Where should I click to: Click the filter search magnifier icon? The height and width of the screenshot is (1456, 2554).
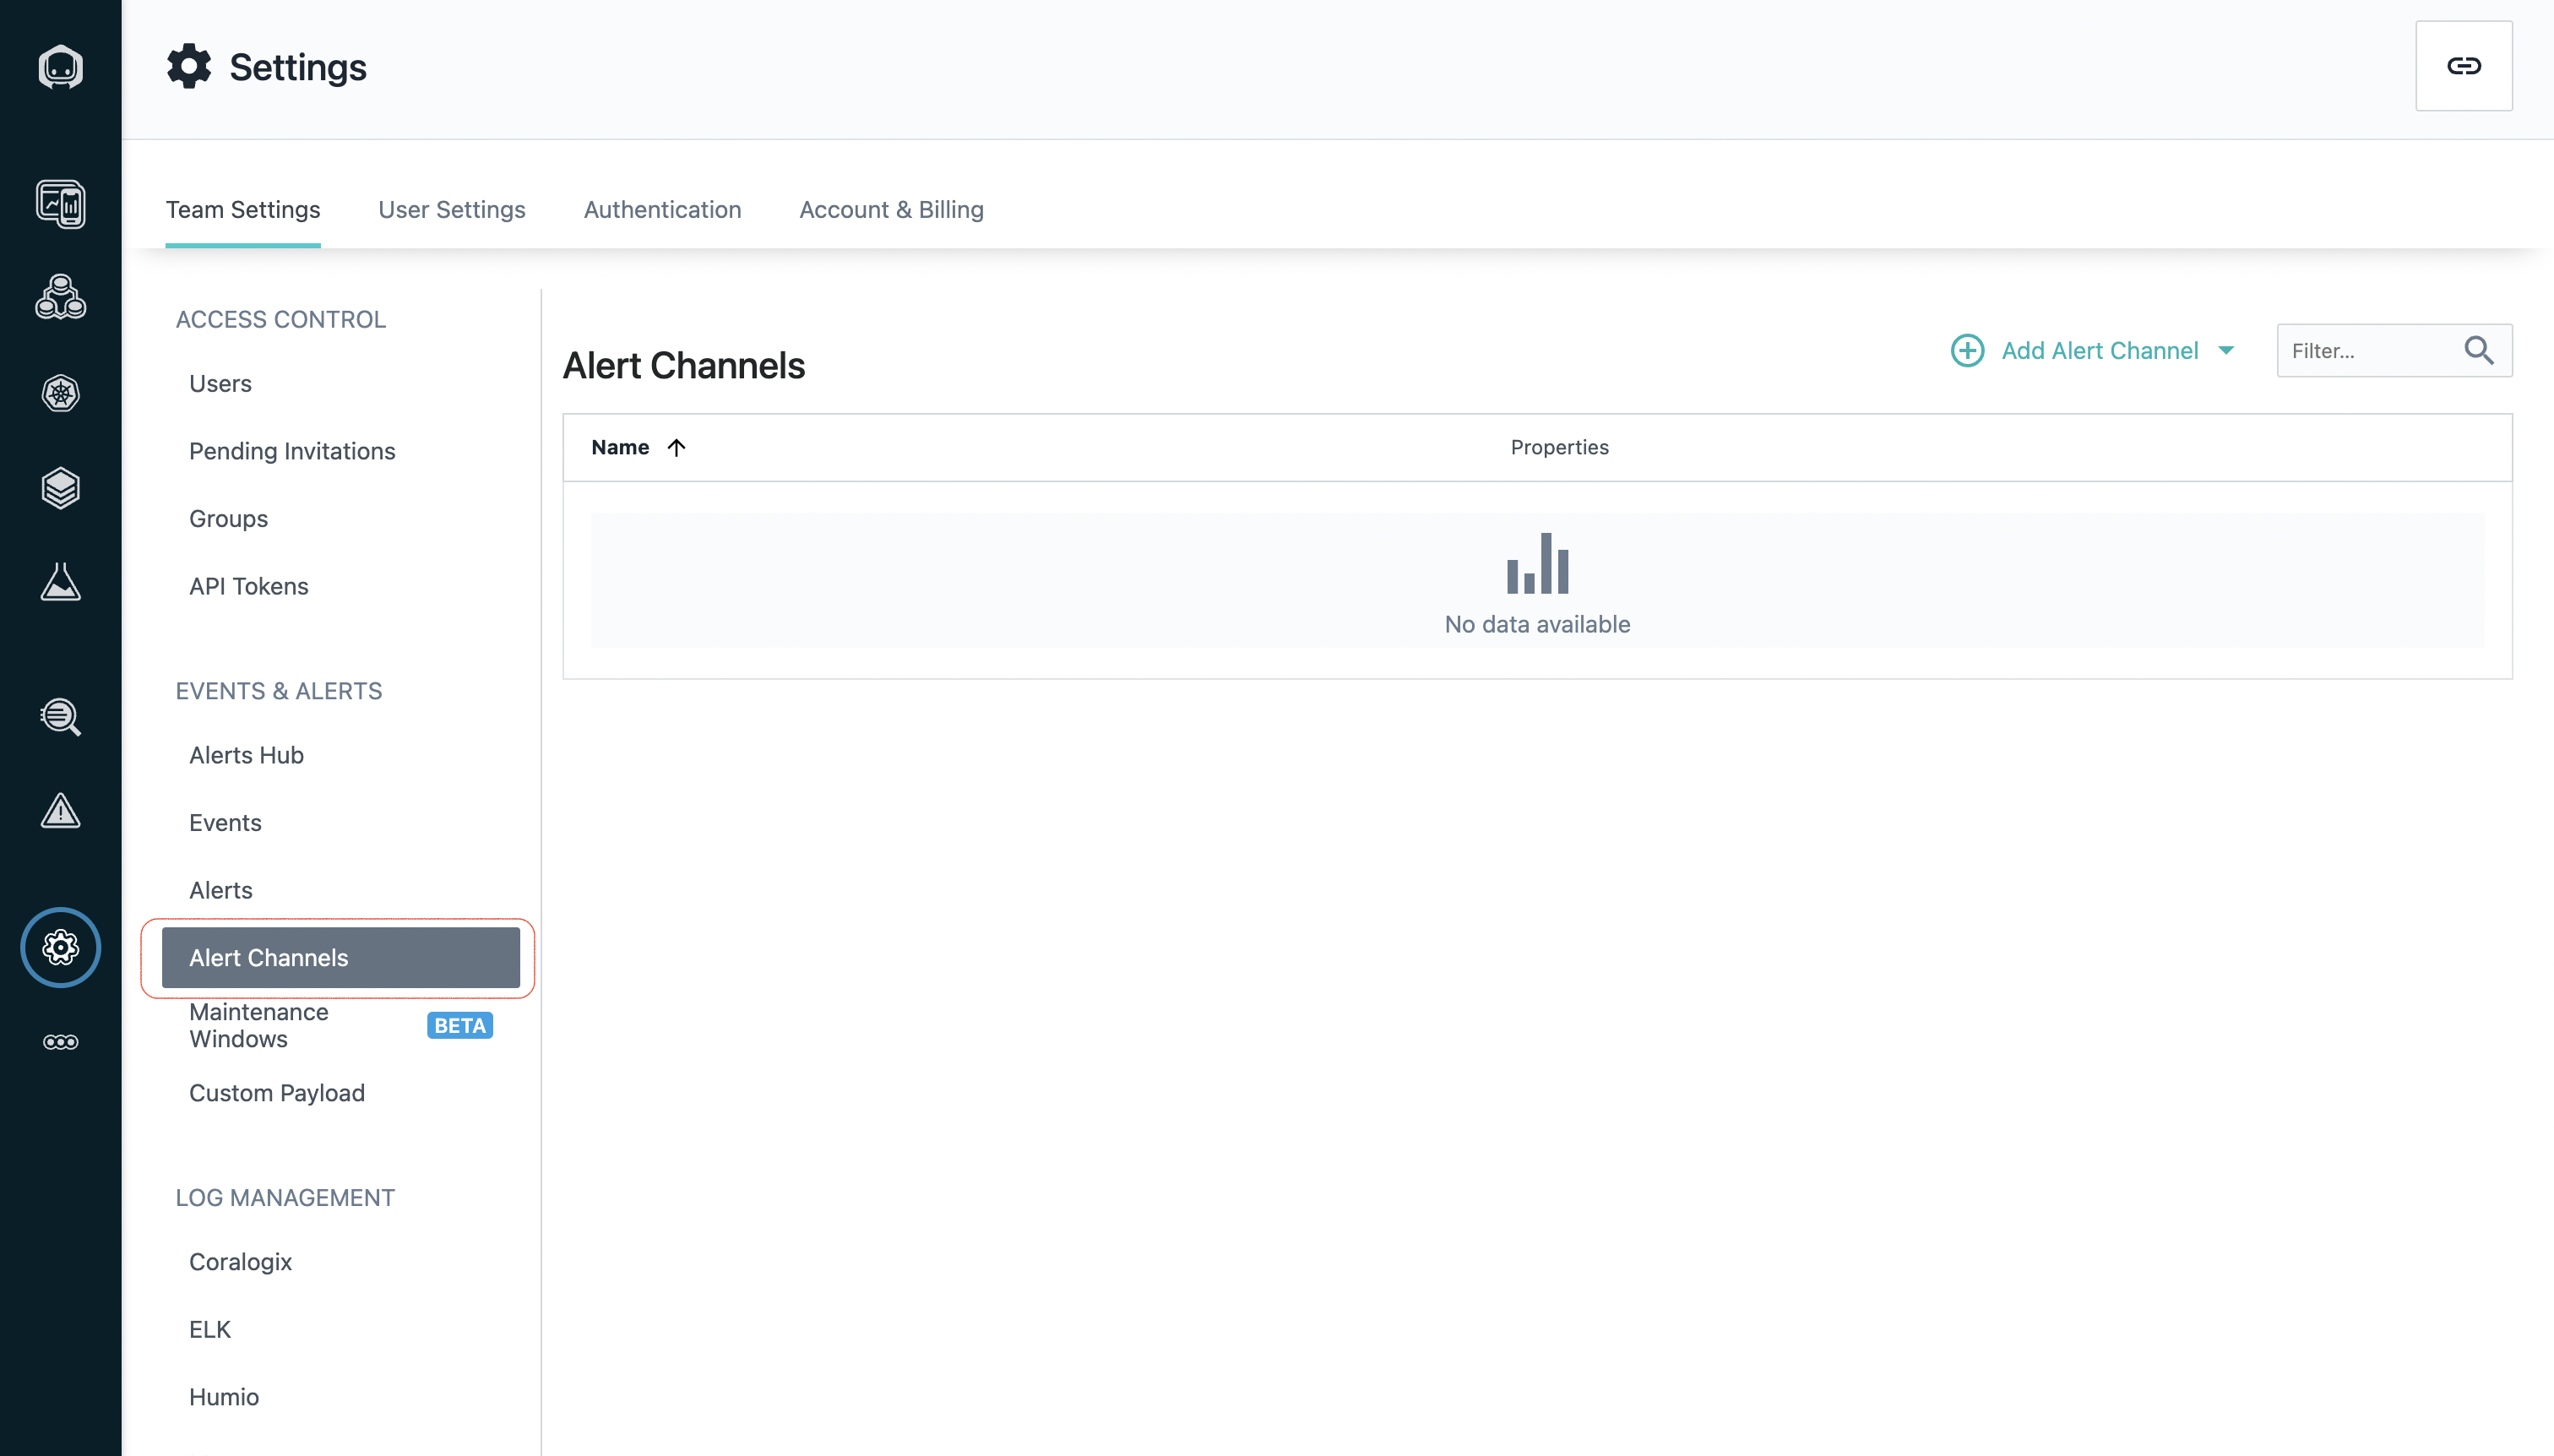[x=2478, y=350]
